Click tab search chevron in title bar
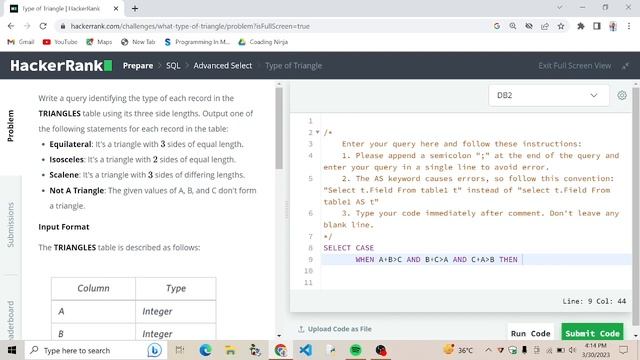The image size is (640, 360). (x=560, y=7)
